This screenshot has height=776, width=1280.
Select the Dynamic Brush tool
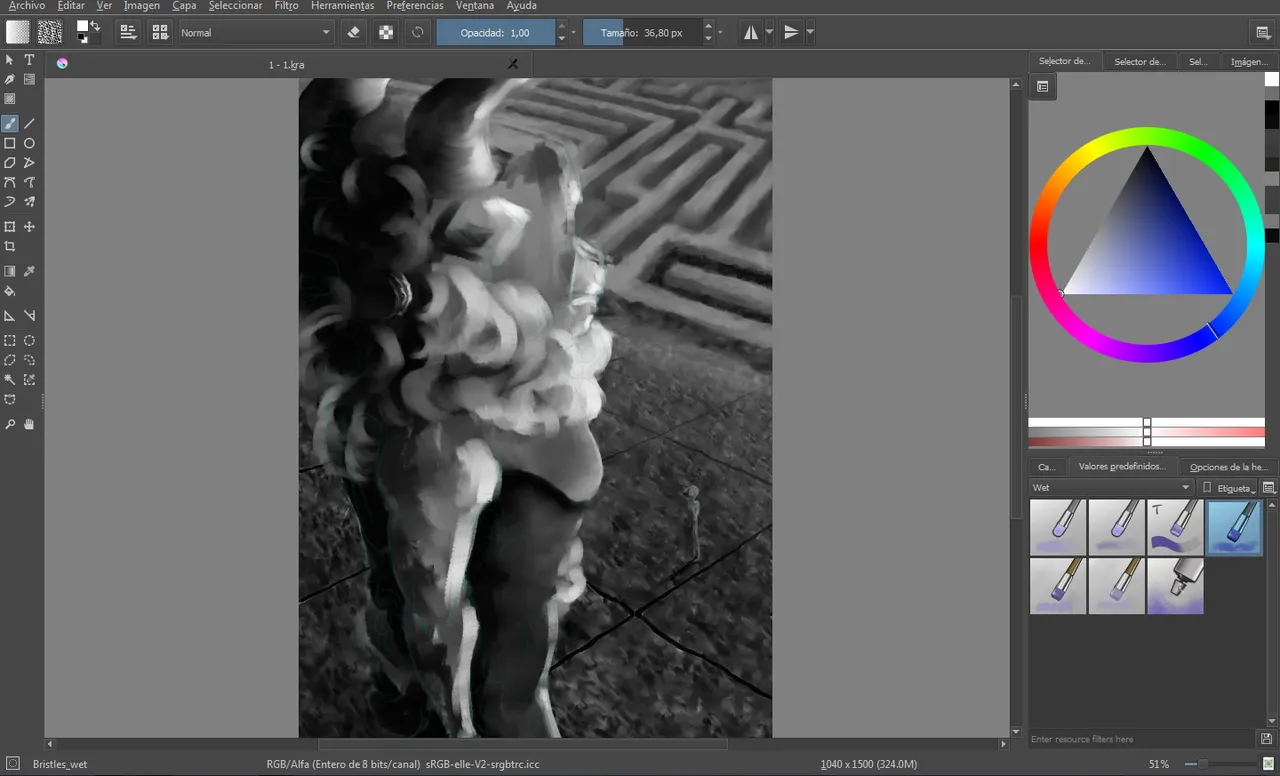point(10,201)
